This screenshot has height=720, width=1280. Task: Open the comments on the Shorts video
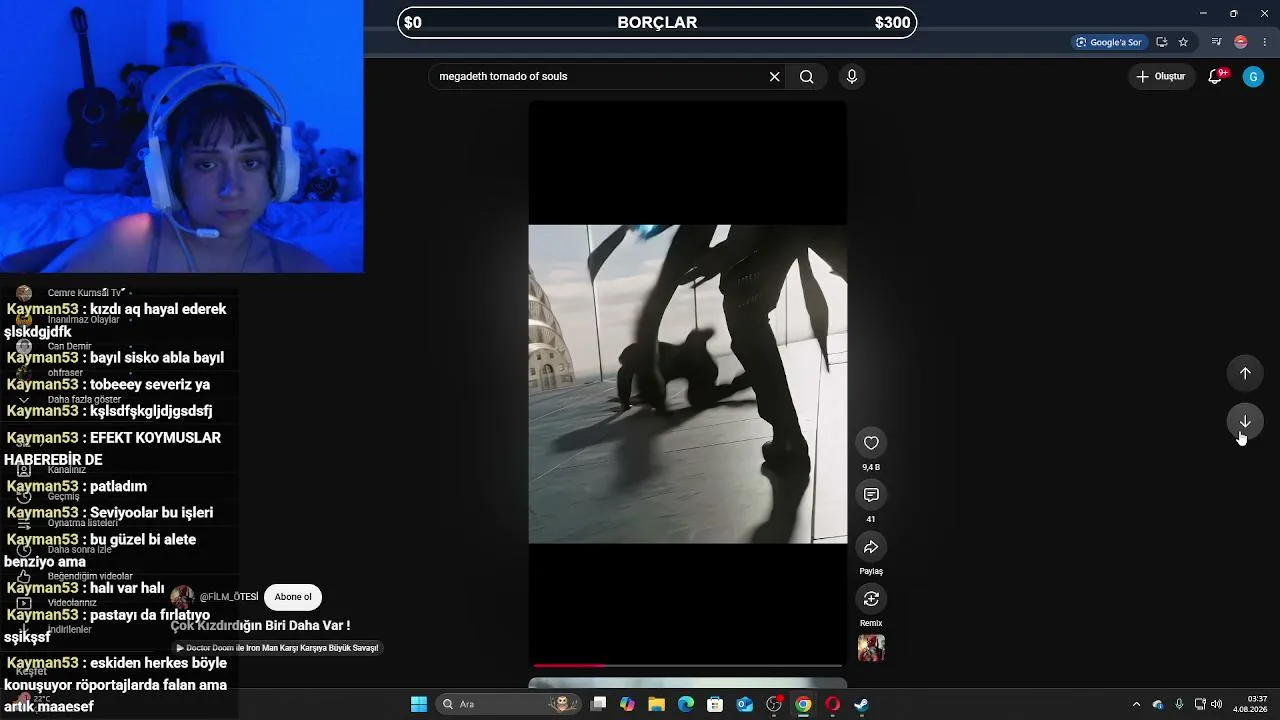click(871, 495)
